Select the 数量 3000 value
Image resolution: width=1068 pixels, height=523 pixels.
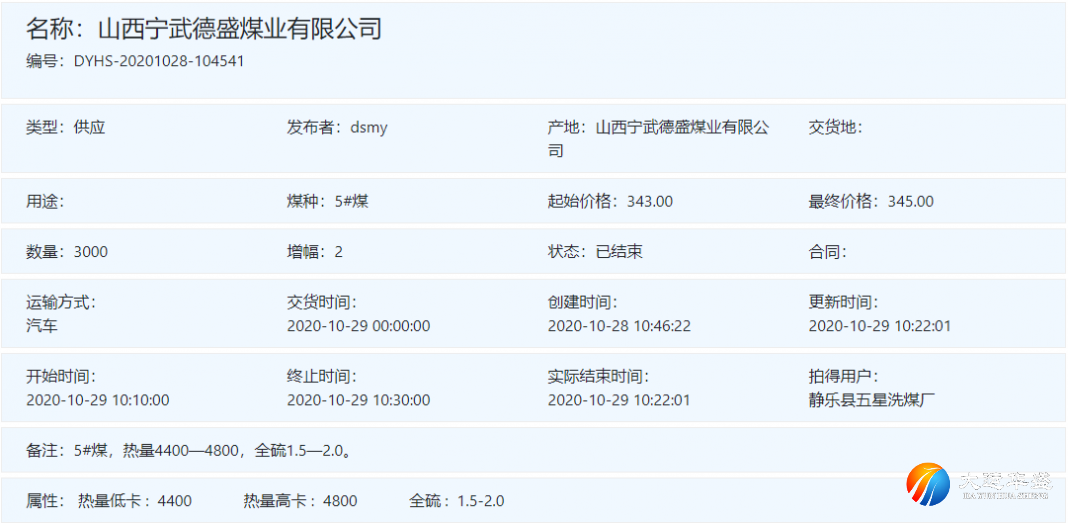click(90, 252)
